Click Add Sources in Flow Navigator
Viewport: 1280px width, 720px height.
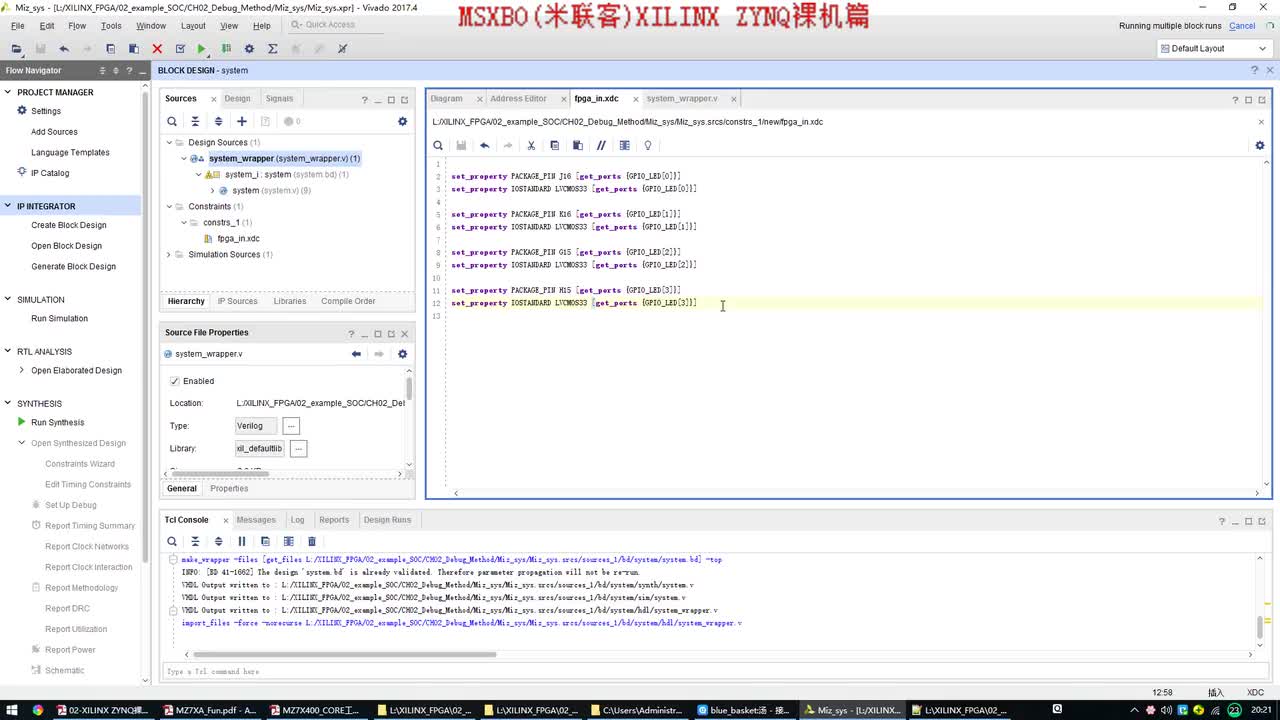54,131
